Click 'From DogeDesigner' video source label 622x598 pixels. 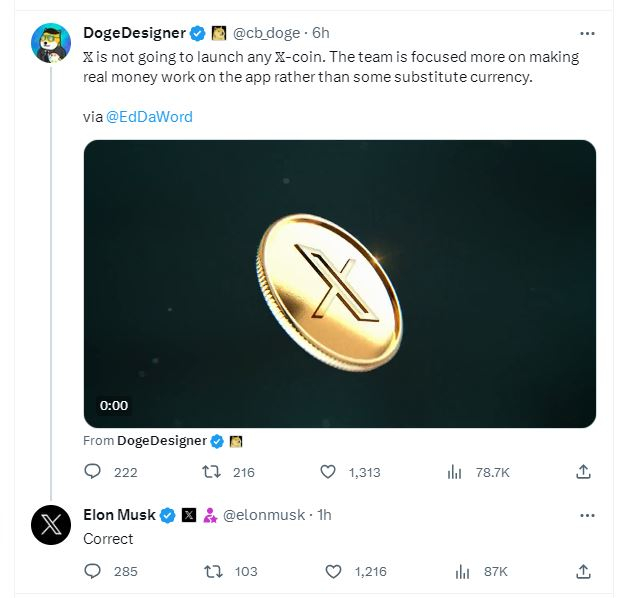(x=161, y=440)
